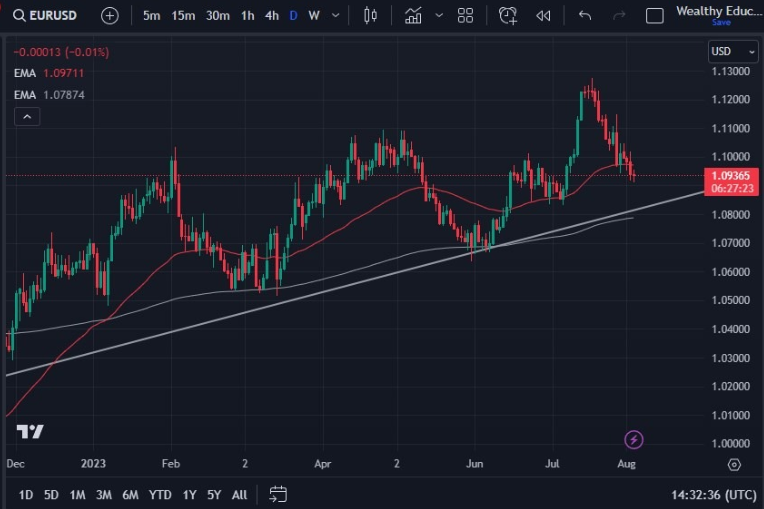
Task: Switch to the 4h timeframe
Action: click(272, 15)
